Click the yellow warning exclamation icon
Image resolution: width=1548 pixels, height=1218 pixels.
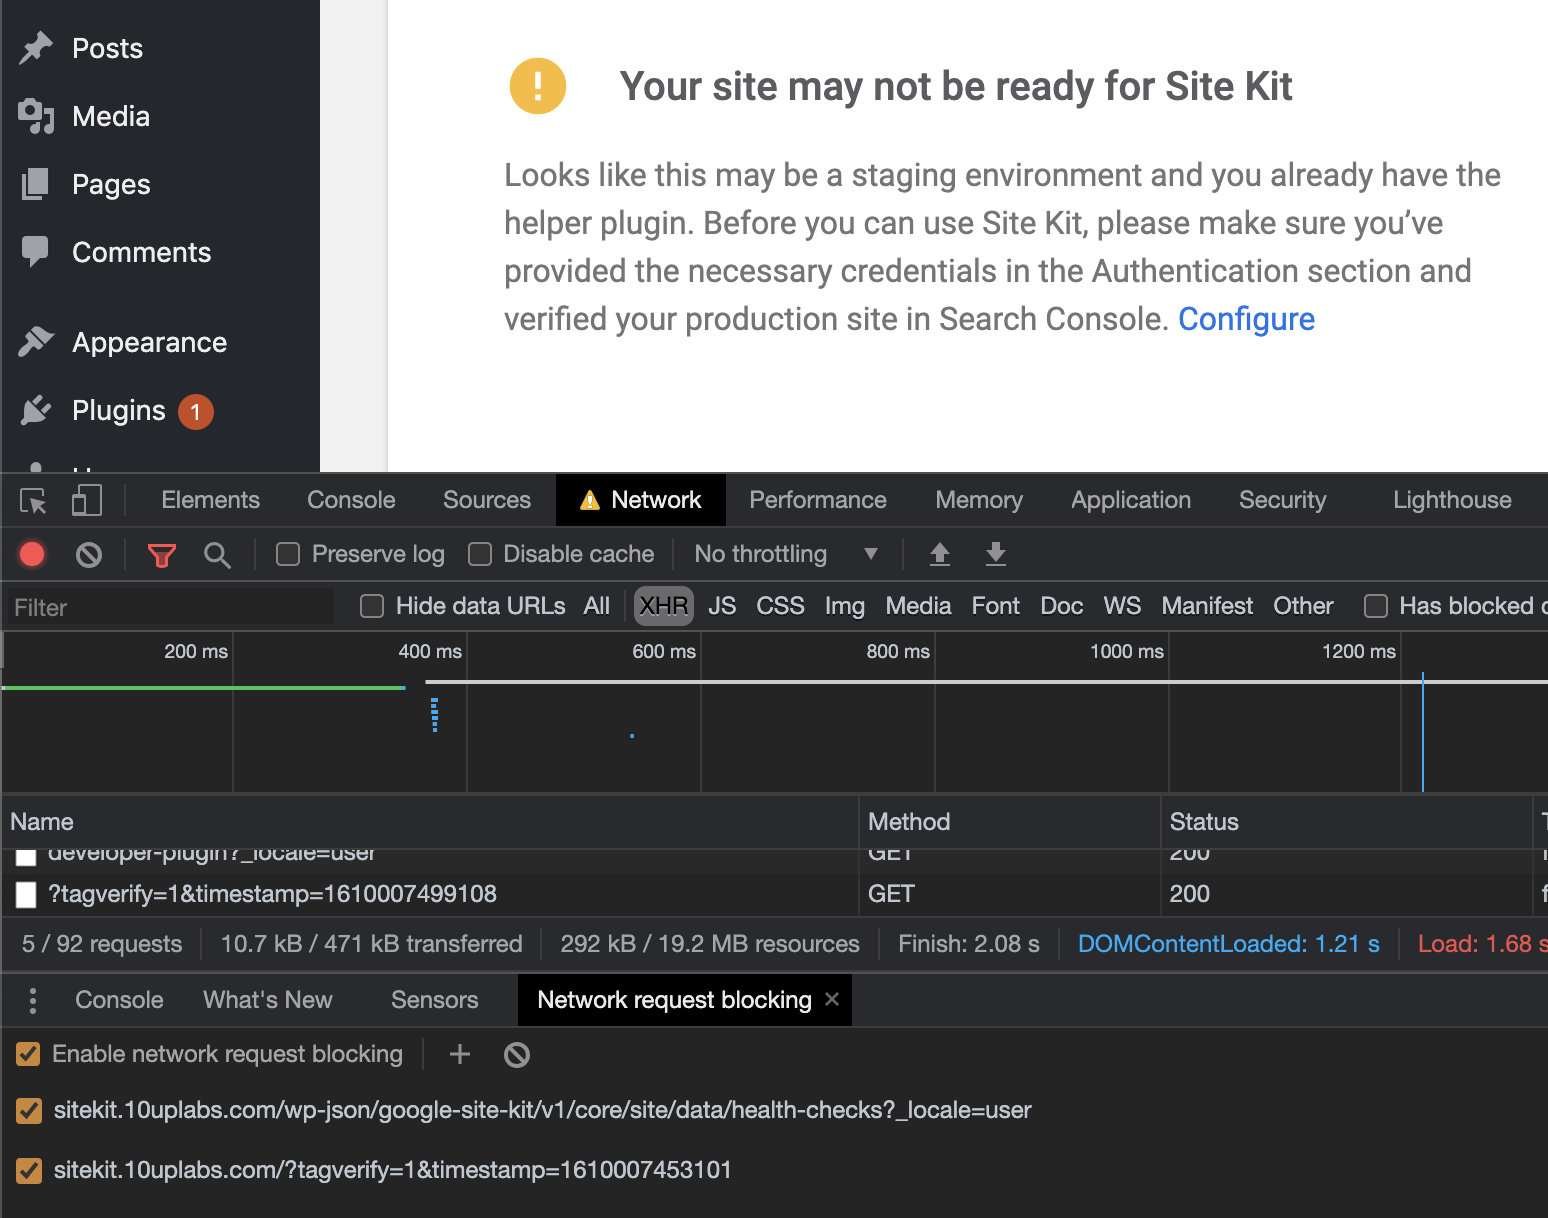538,86
